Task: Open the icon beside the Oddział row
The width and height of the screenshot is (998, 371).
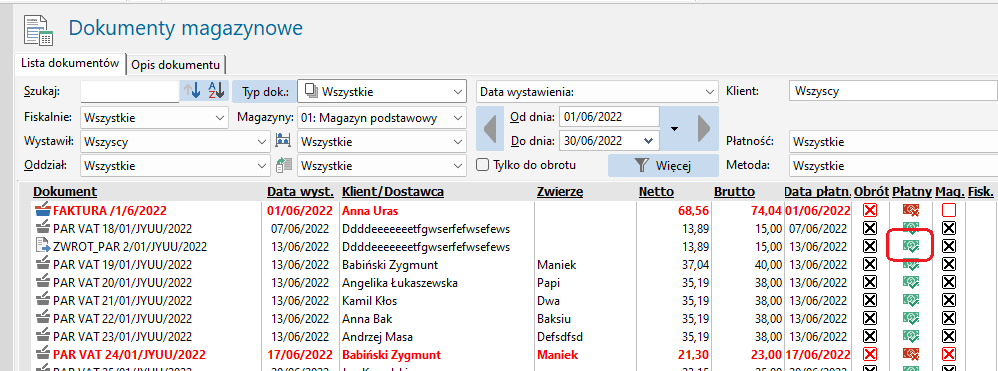Action: click(283, 165)
